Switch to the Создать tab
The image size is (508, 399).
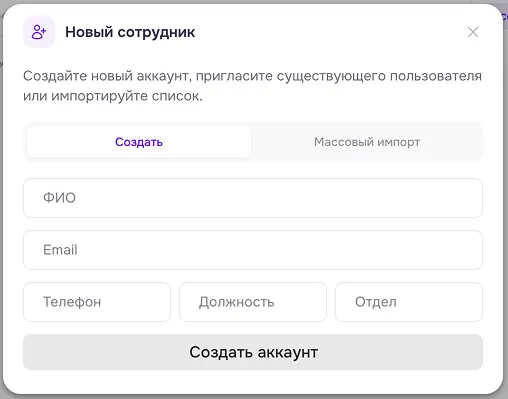pyautogui.click(x=139, y=142)
